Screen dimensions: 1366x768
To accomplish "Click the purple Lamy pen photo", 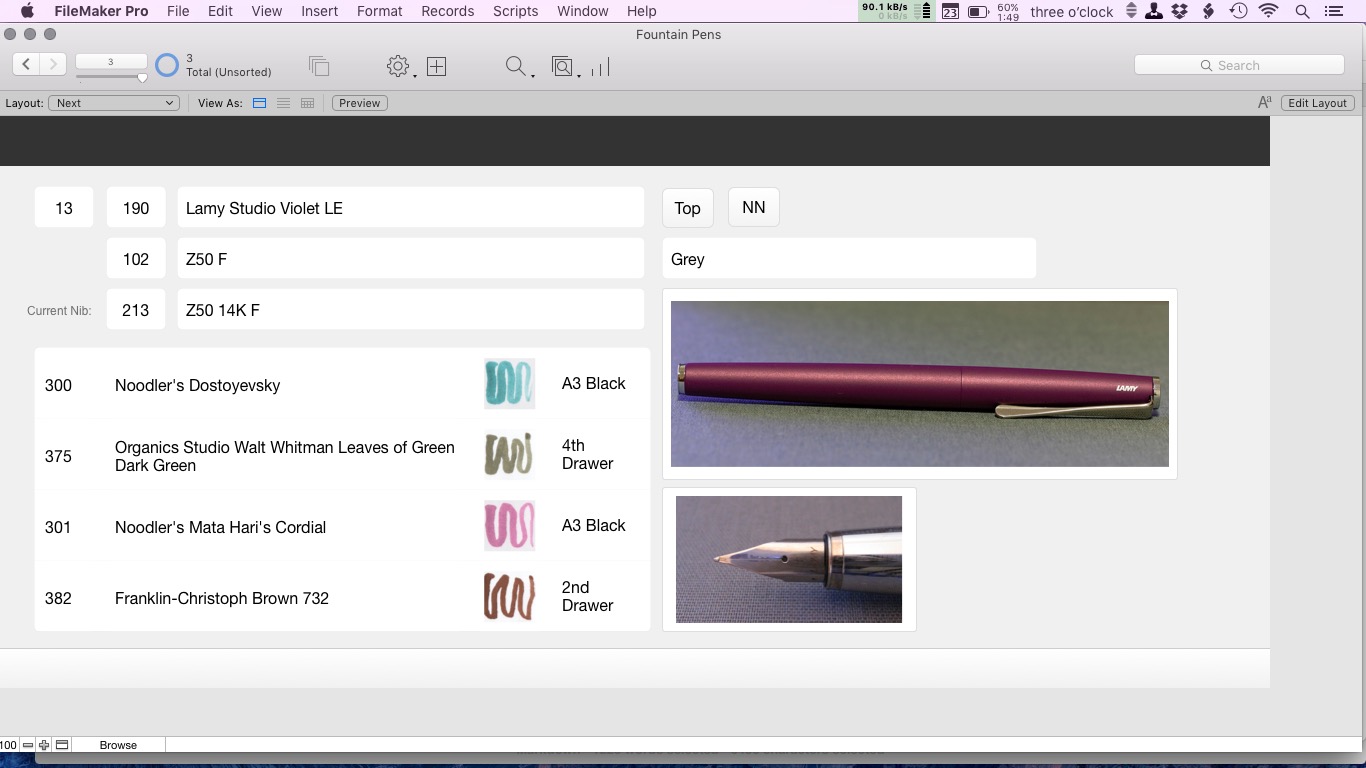I will click(x=920, y=384).
